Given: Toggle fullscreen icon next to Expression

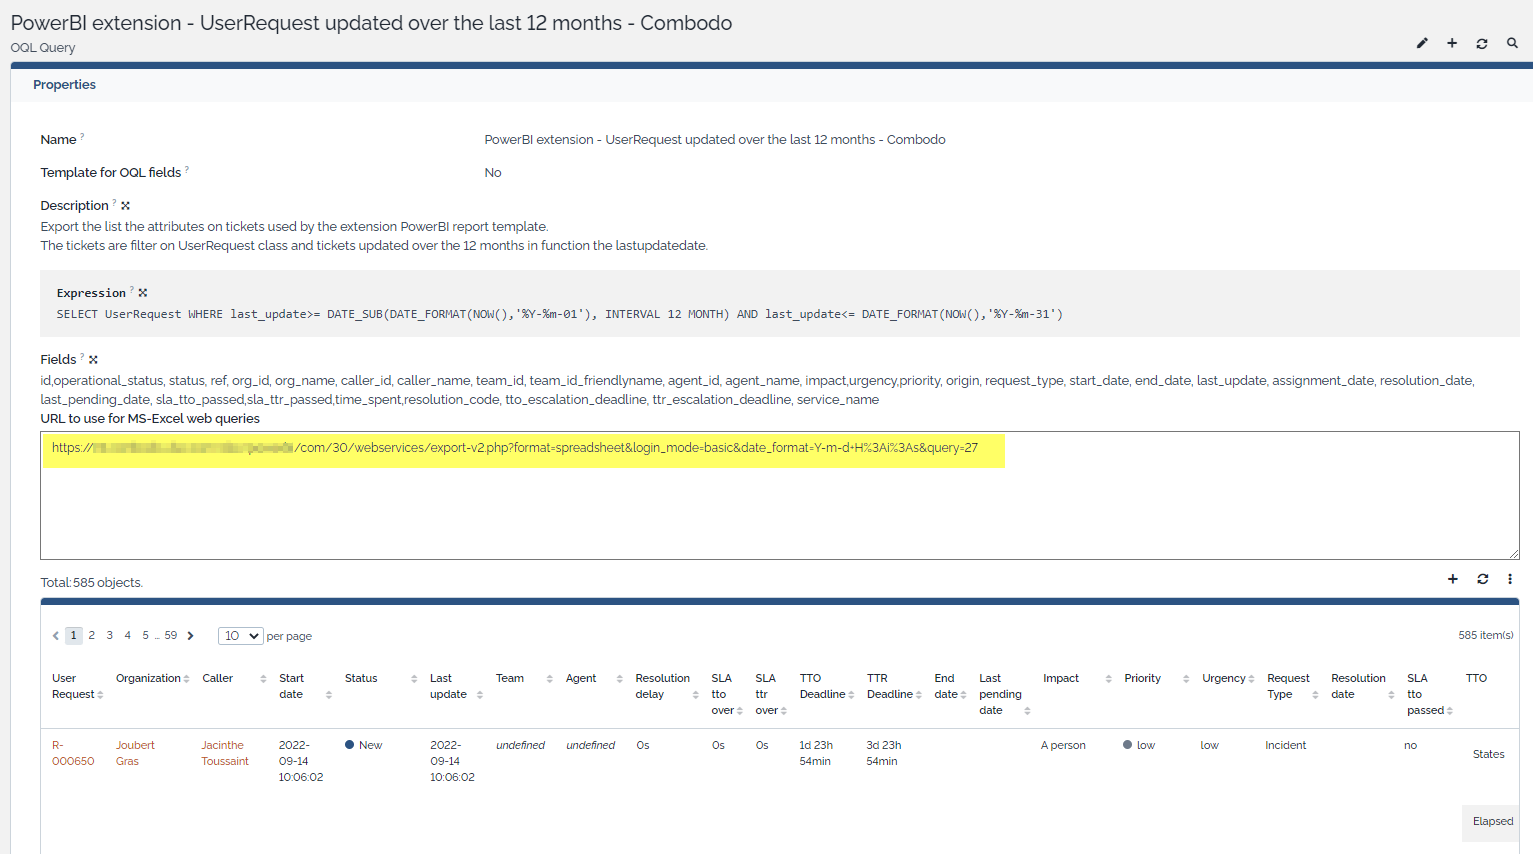Looking at the screenshot, I should [143, 293].
